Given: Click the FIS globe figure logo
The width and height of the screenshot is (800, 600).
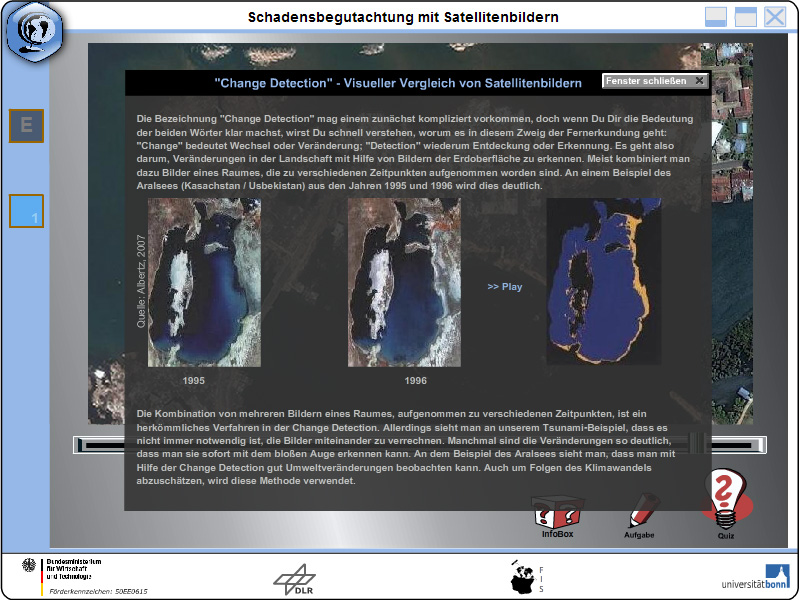Looking at the screenshot, I should (527, 577).
